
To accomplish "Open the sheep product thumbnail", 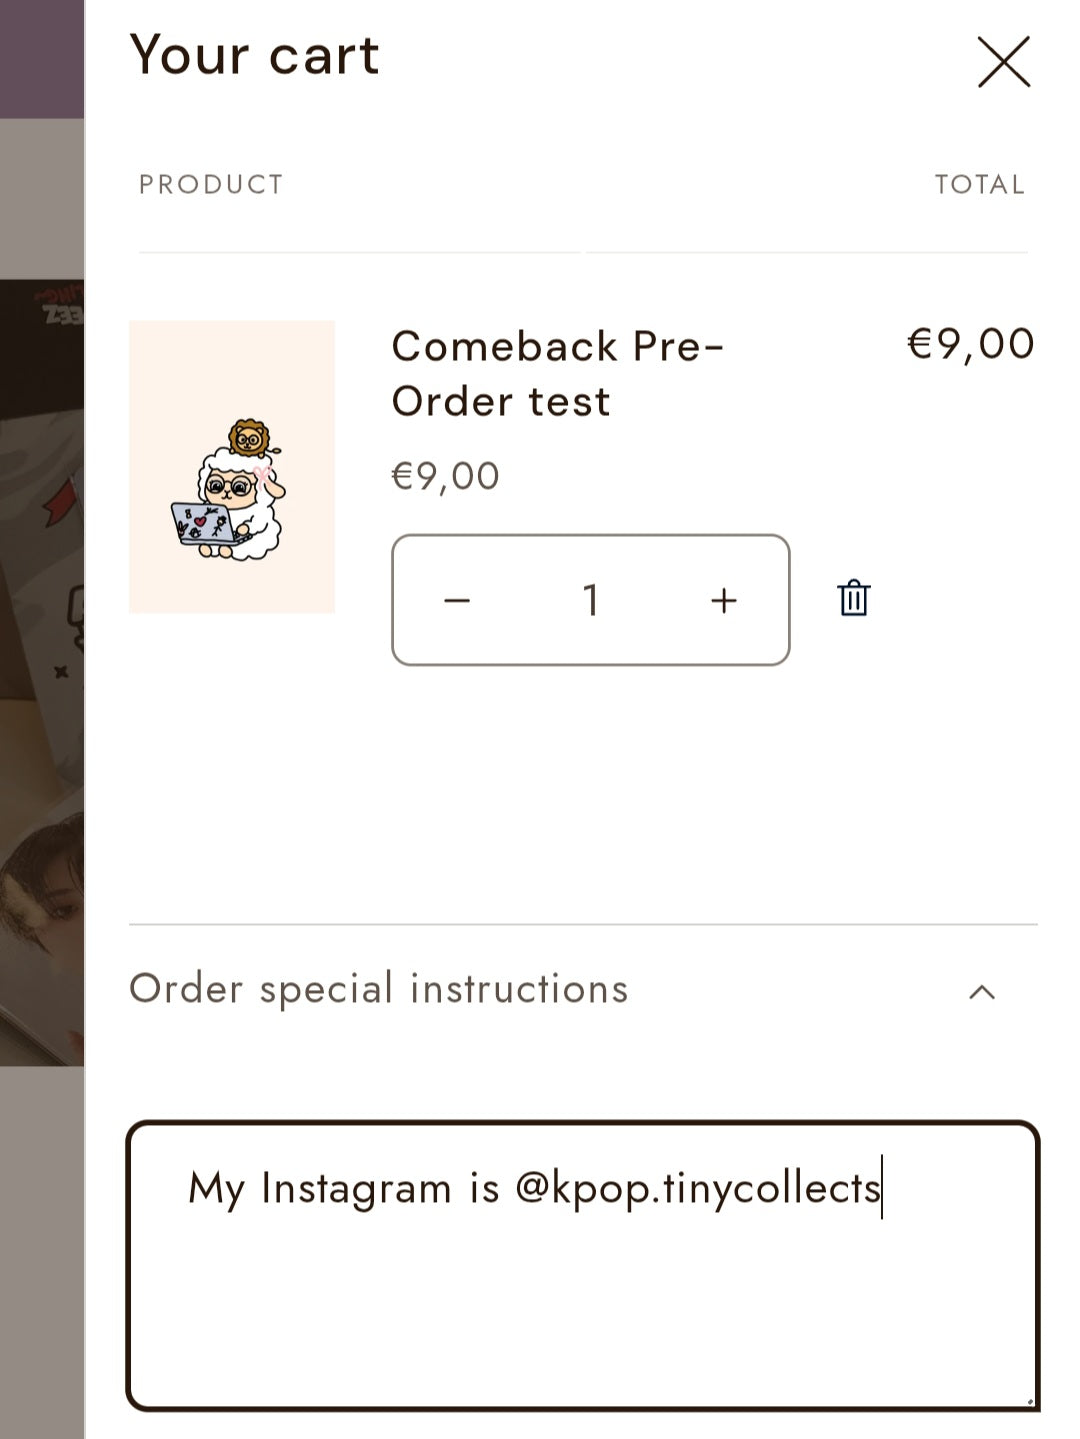I will (x=231, y=467).
